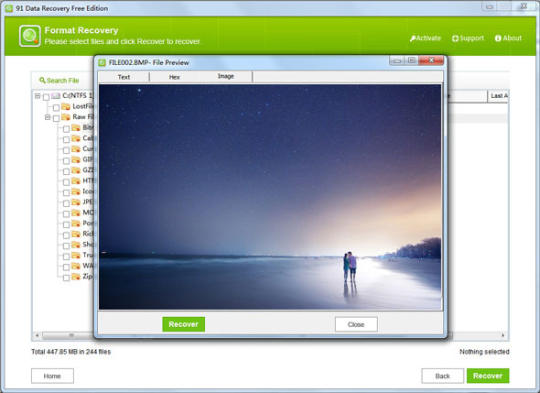Select the Ico folder icon
Screen dimensions: 540x393
76,192
